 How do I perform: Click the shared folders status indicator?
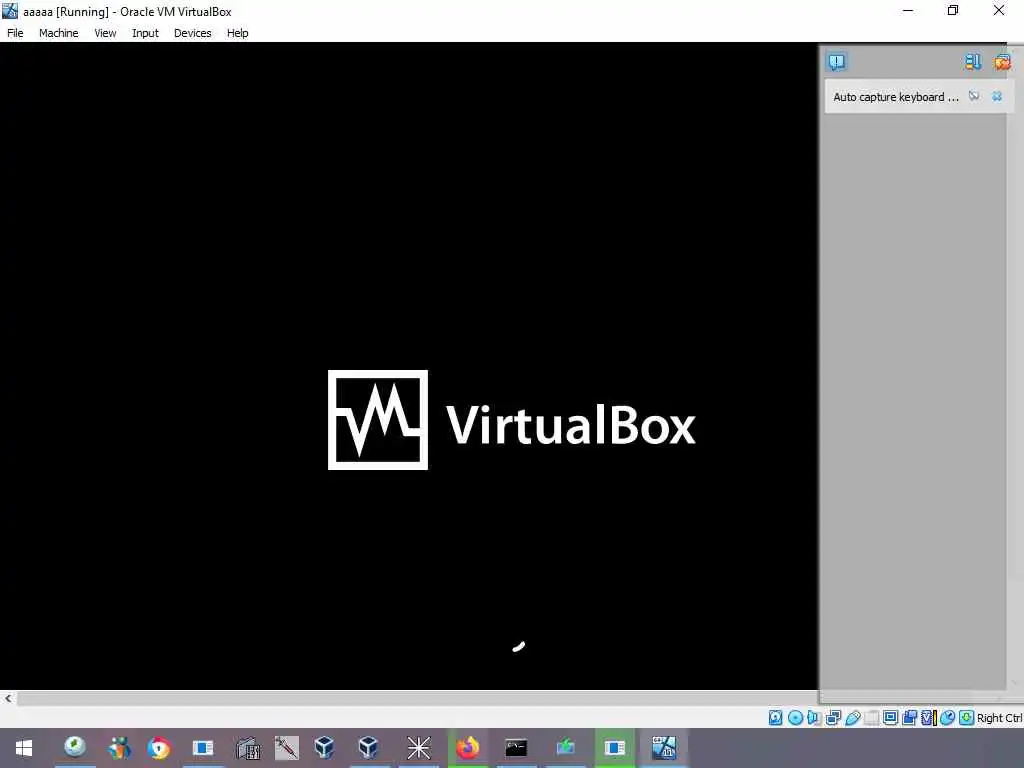click(871, 718)
